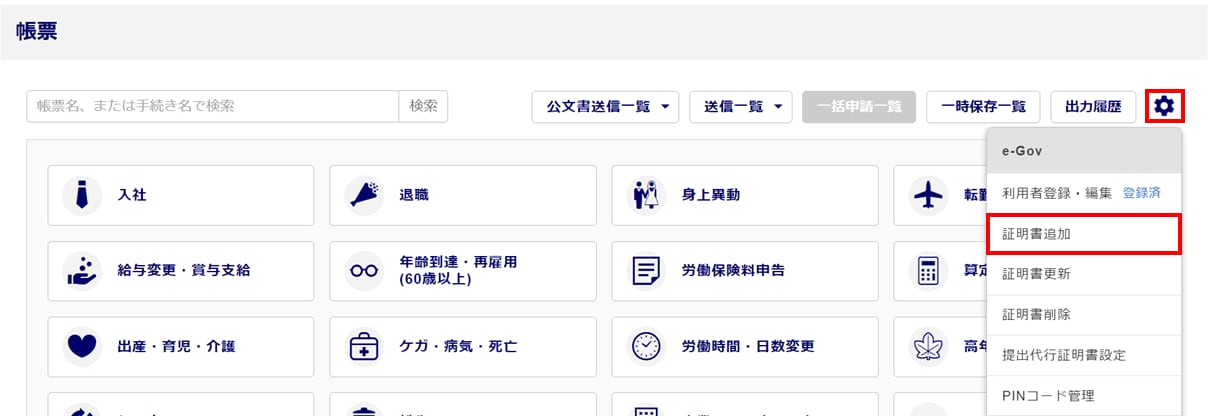Image resolution: width=1209 pixels, height=416 pixels.
Task: Click the hand-with-coins icon for 給与変更・賞与支給
Action: click(x=82, y=270)
